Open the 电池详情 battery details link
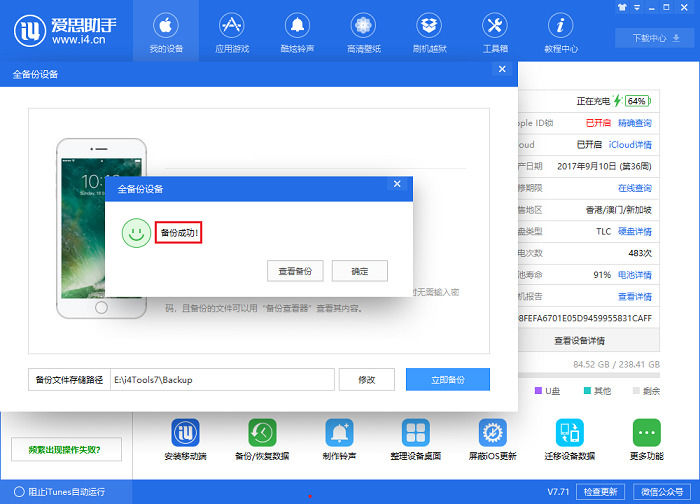Image resolution: width=700 pixels, height=504 pixels. [x=634, y=274]
